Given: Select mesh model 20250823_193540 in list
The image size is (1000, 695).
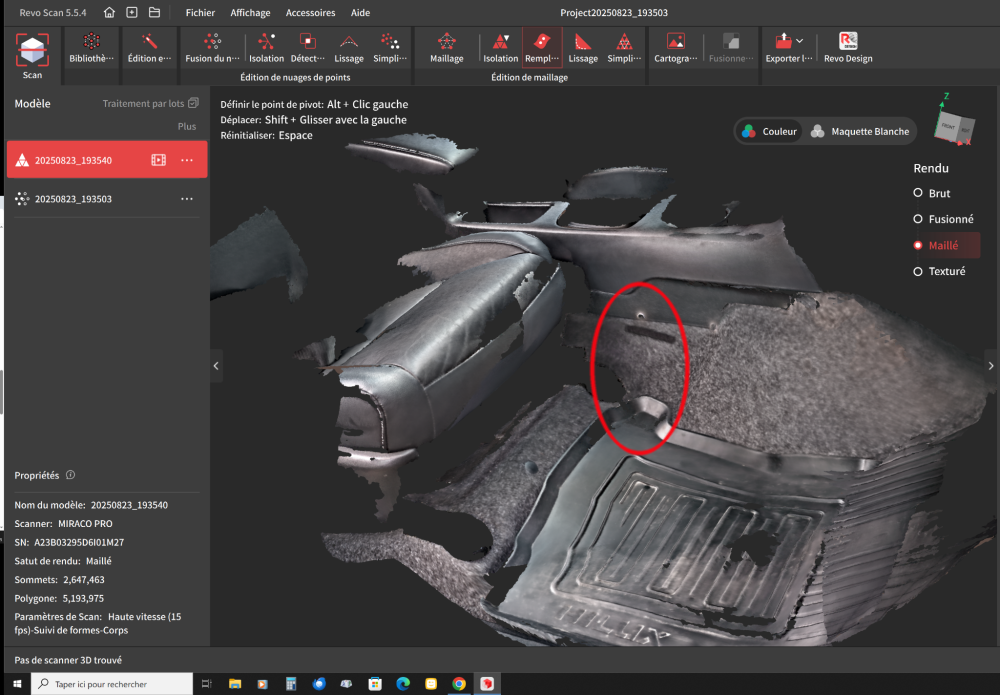Looking at the screenshot, I should coord(107,159).
